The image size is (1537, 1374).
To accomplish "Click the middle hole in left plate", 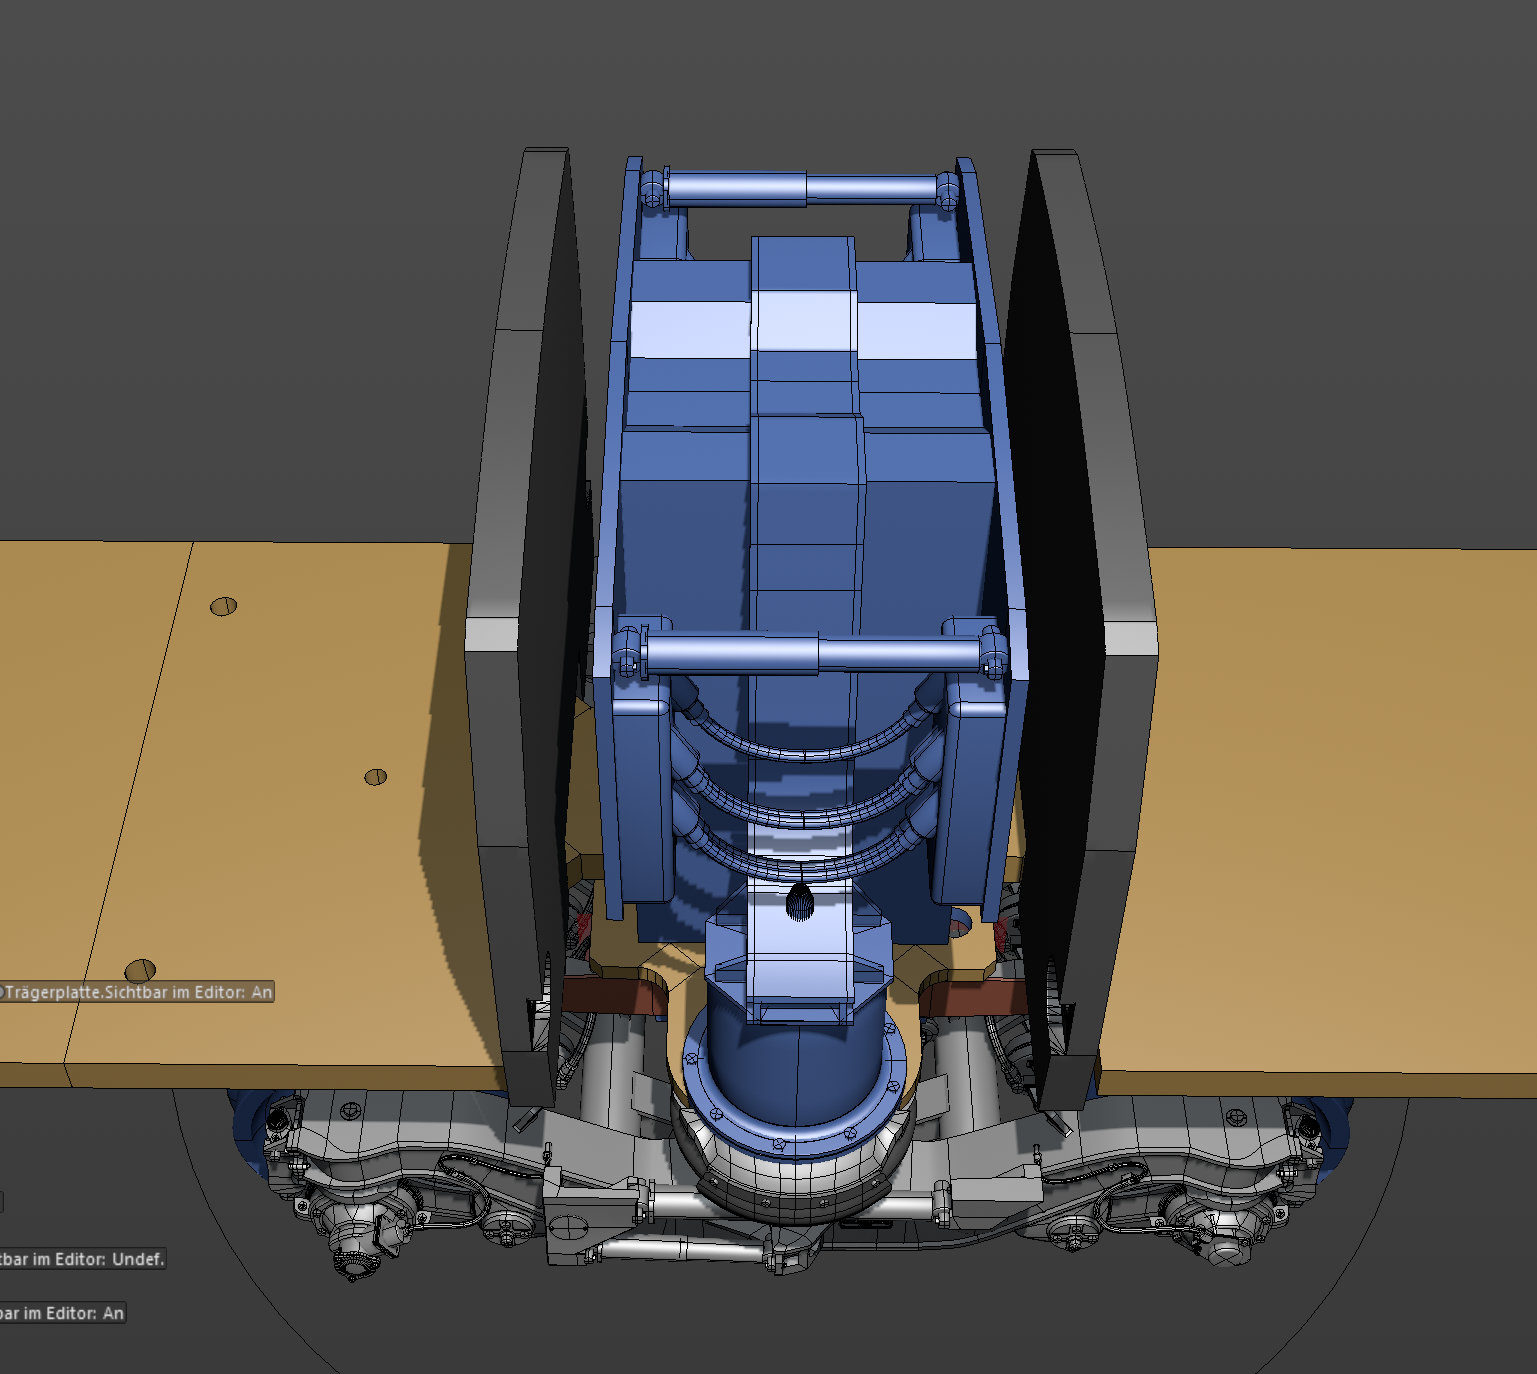I will coord(375,777).
